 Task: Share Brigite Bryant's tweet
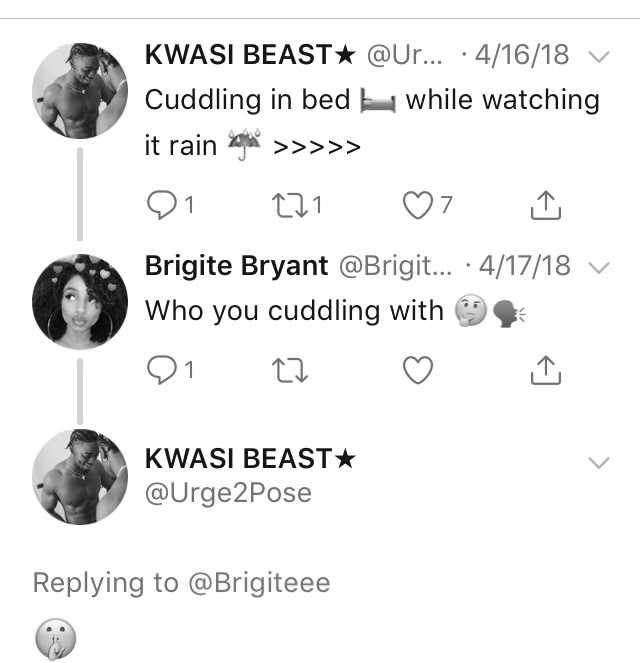[x=546, y=370]
